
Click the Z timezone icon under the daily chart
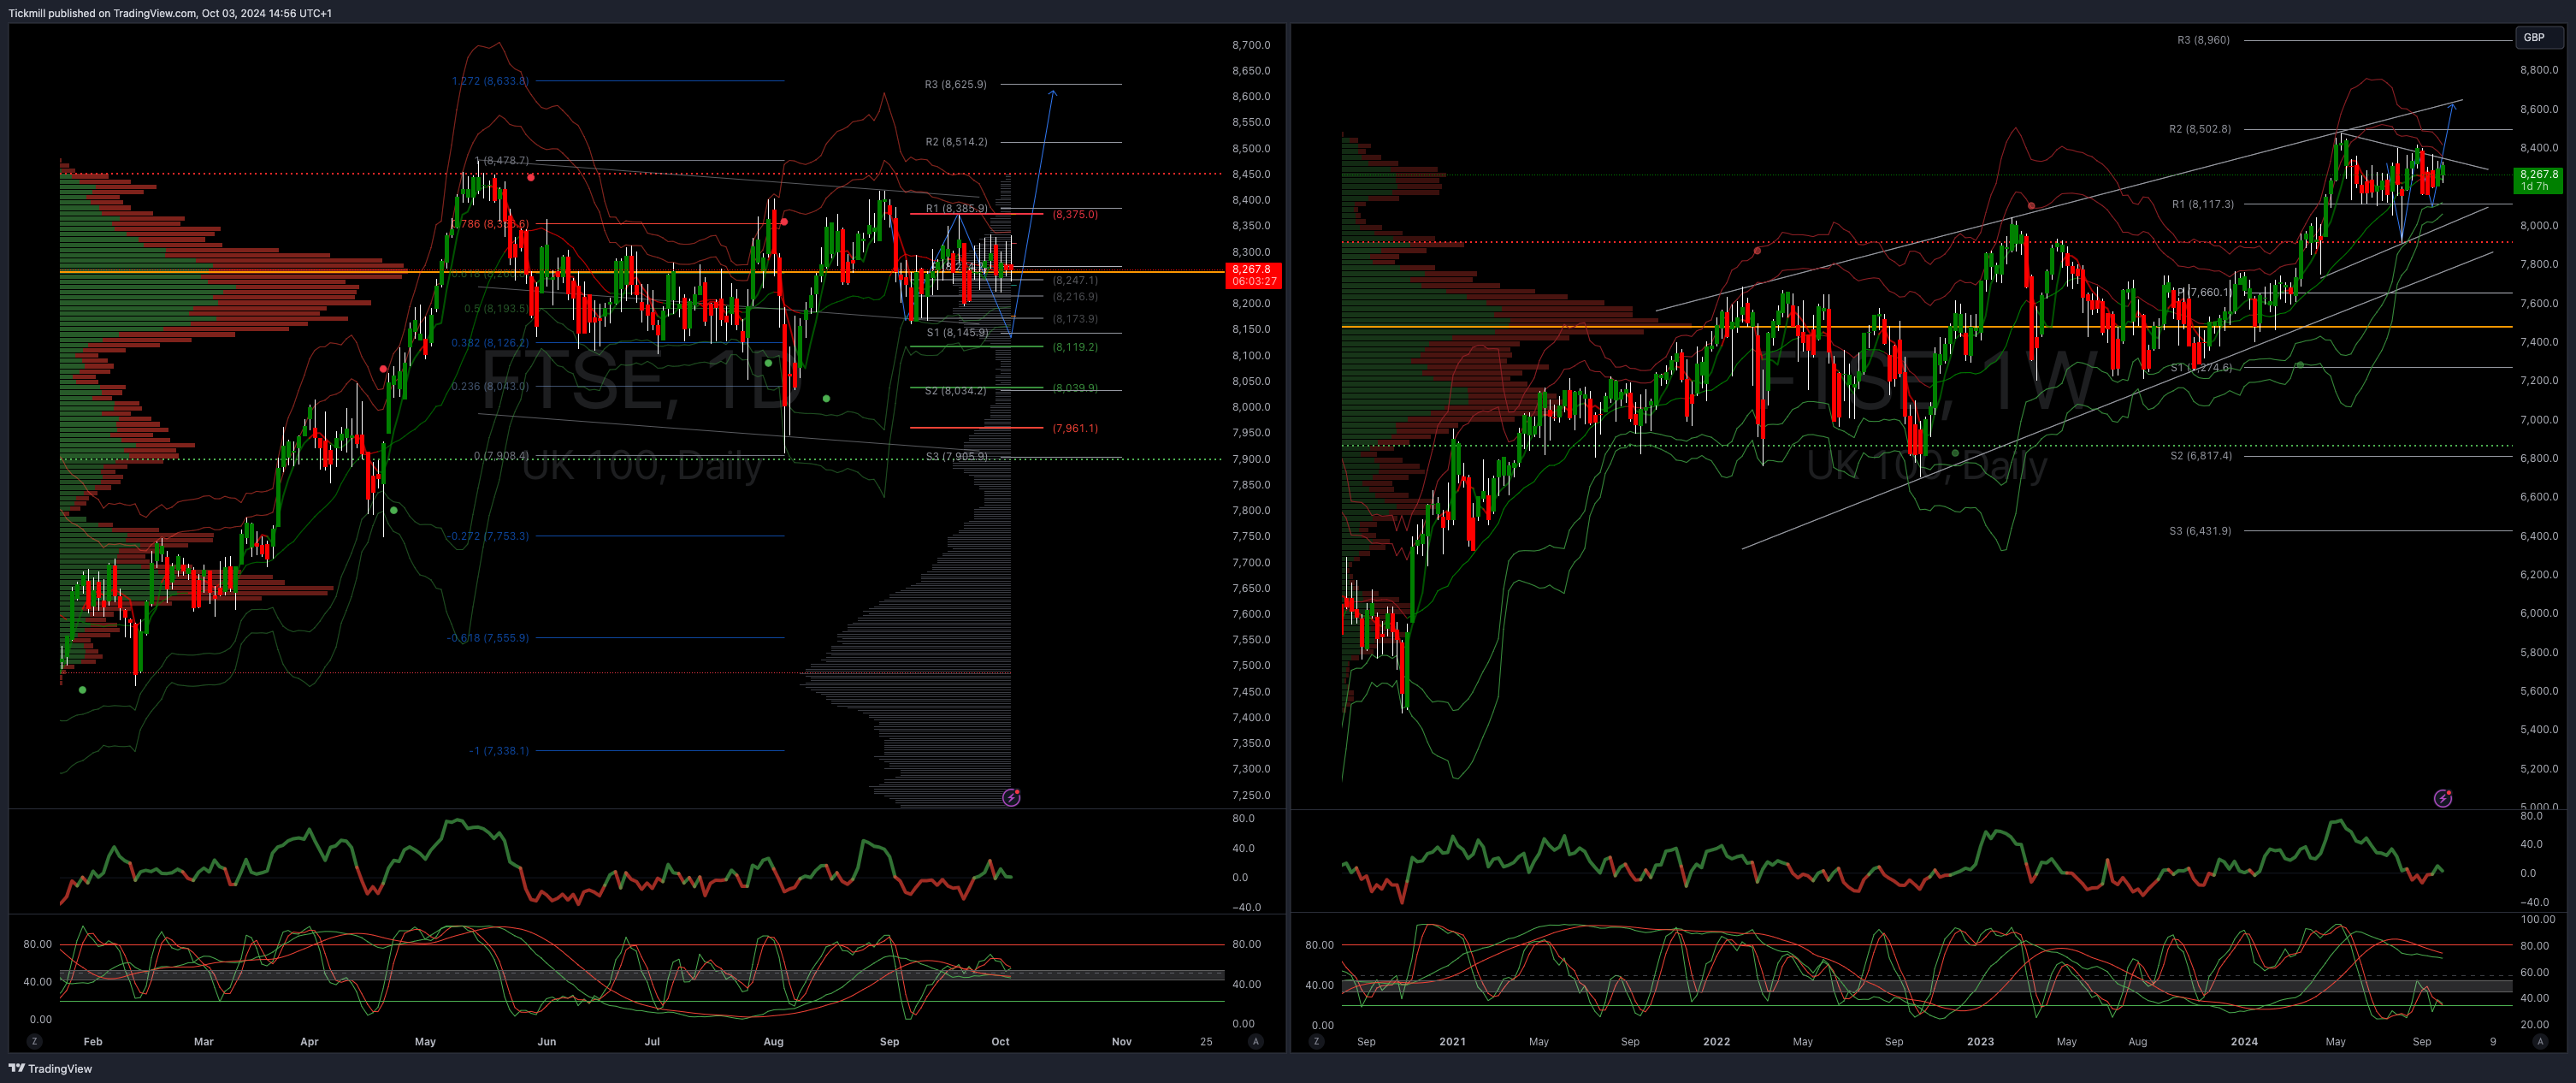(x=35, y=1041)
